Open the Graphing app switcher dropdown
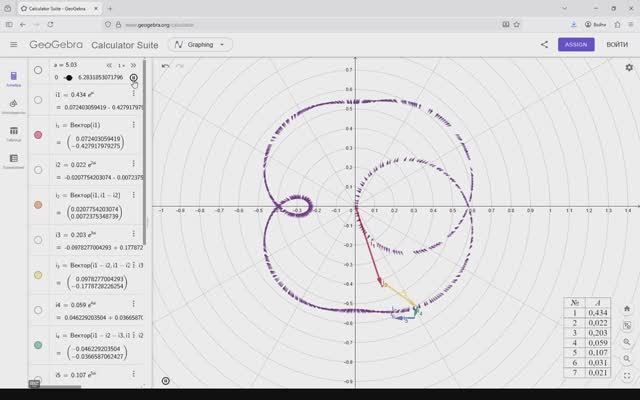The image size is (640, 400). coord(200,44)
